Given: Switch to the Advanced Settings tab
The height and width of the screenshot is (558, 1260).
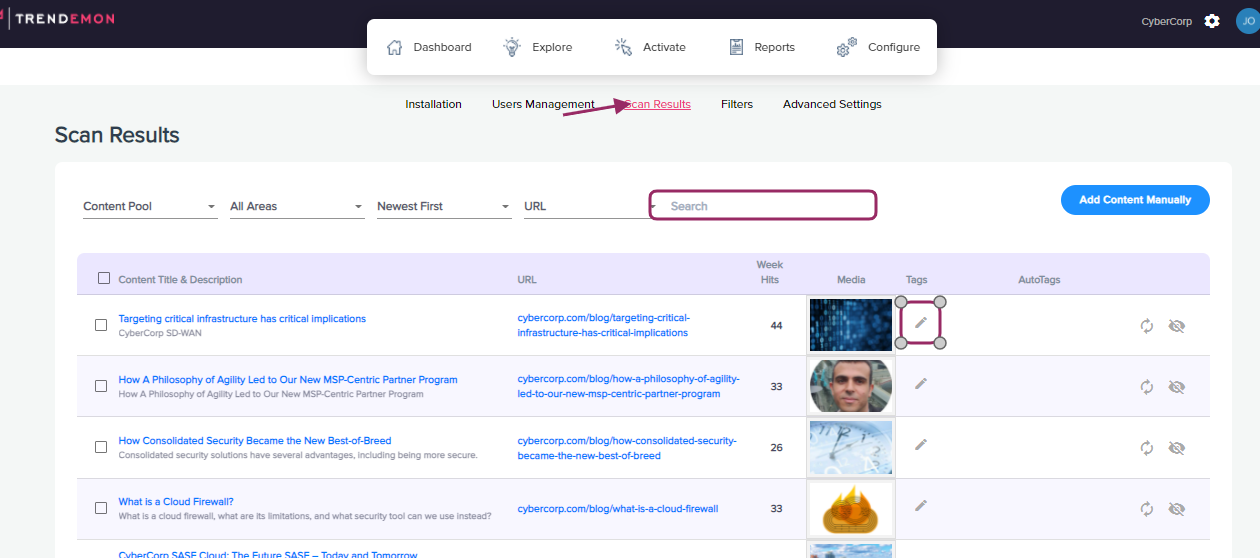Looking at the screenshot, I should [x=832, y=104].
